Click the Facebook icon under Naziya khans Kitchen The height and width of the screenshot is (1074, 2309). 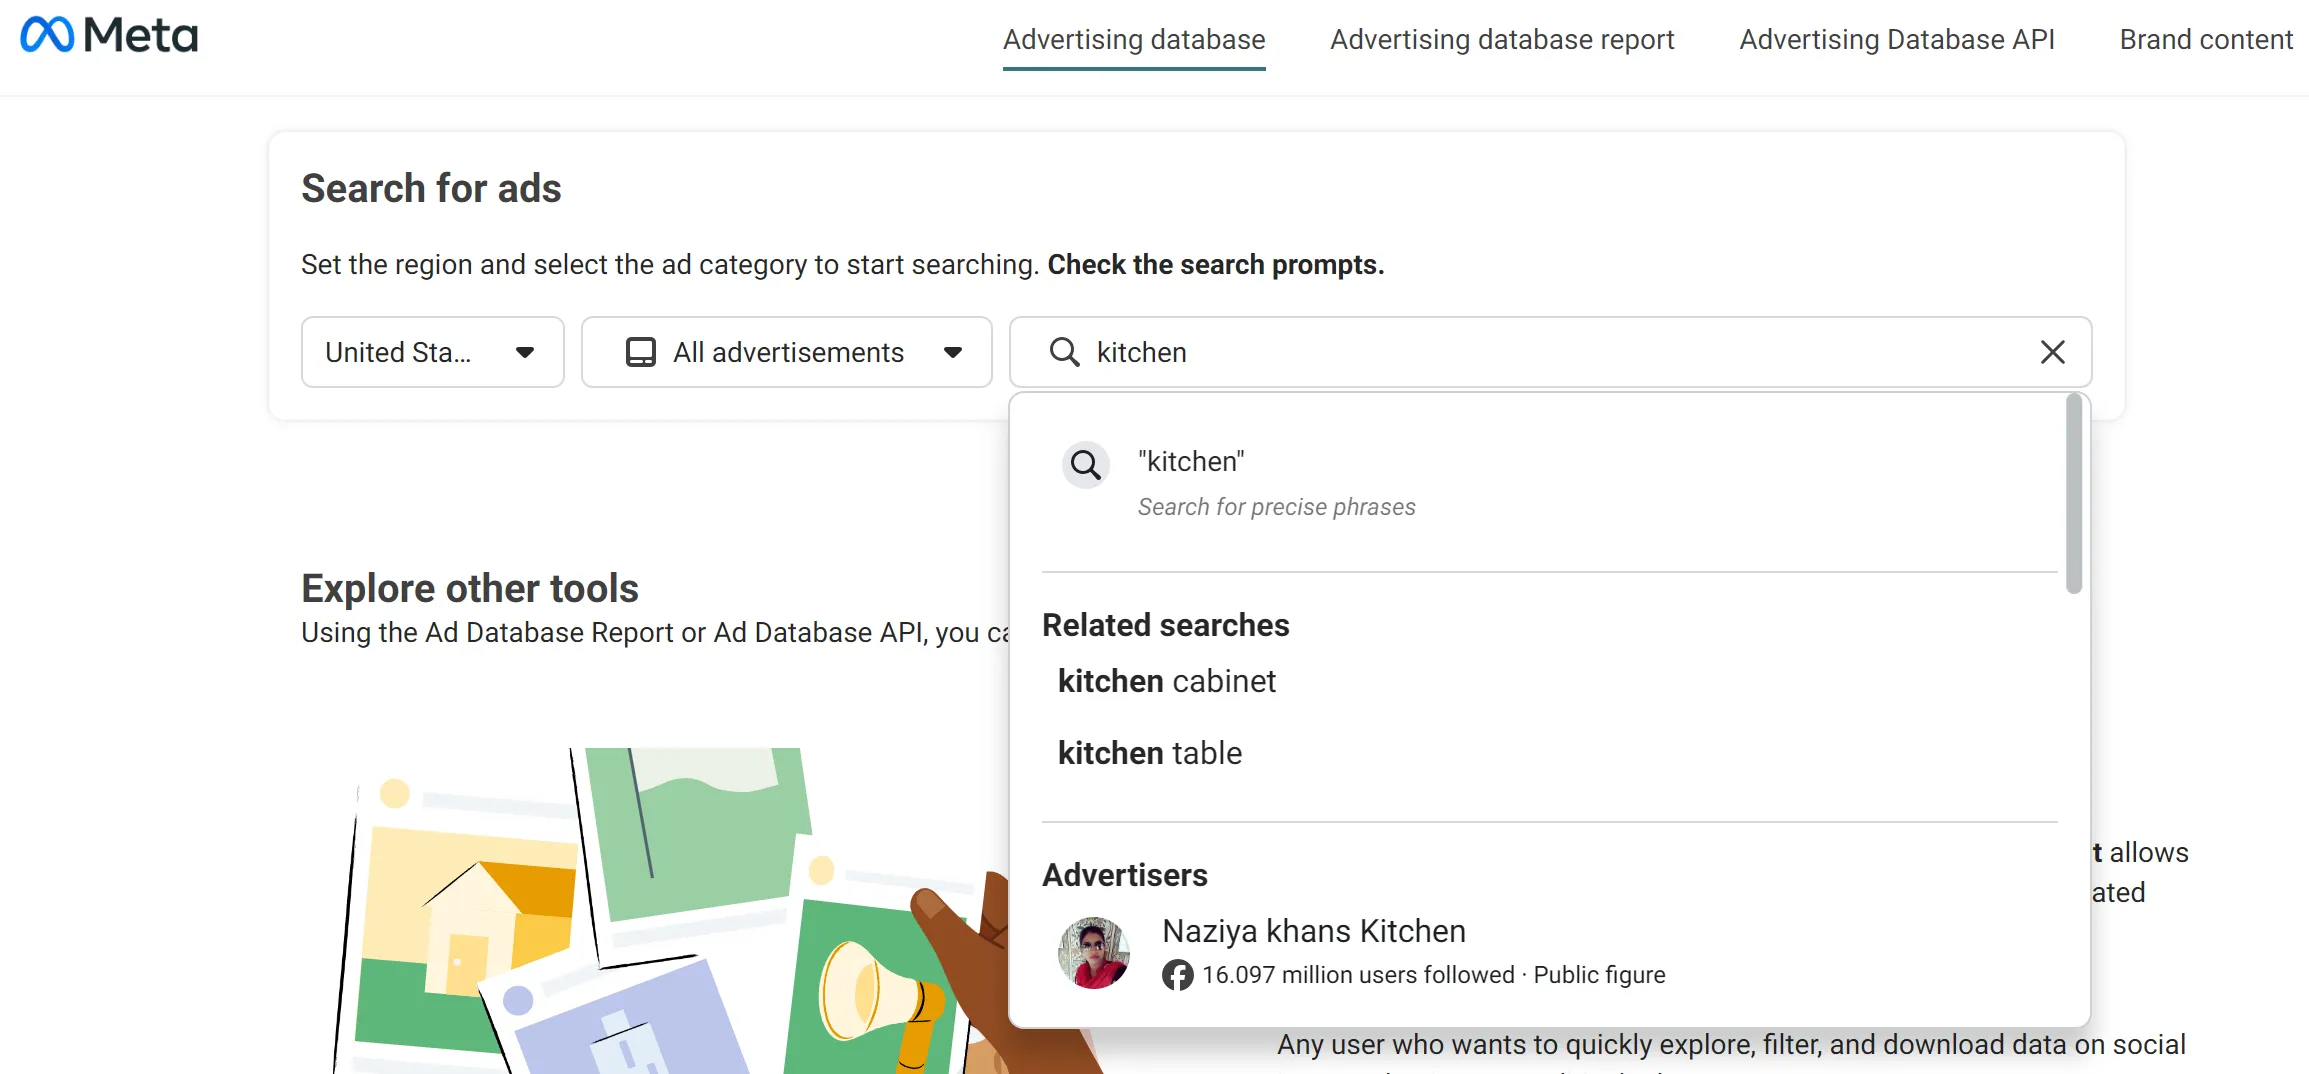pyautogui.click(x=1178, y=975)
